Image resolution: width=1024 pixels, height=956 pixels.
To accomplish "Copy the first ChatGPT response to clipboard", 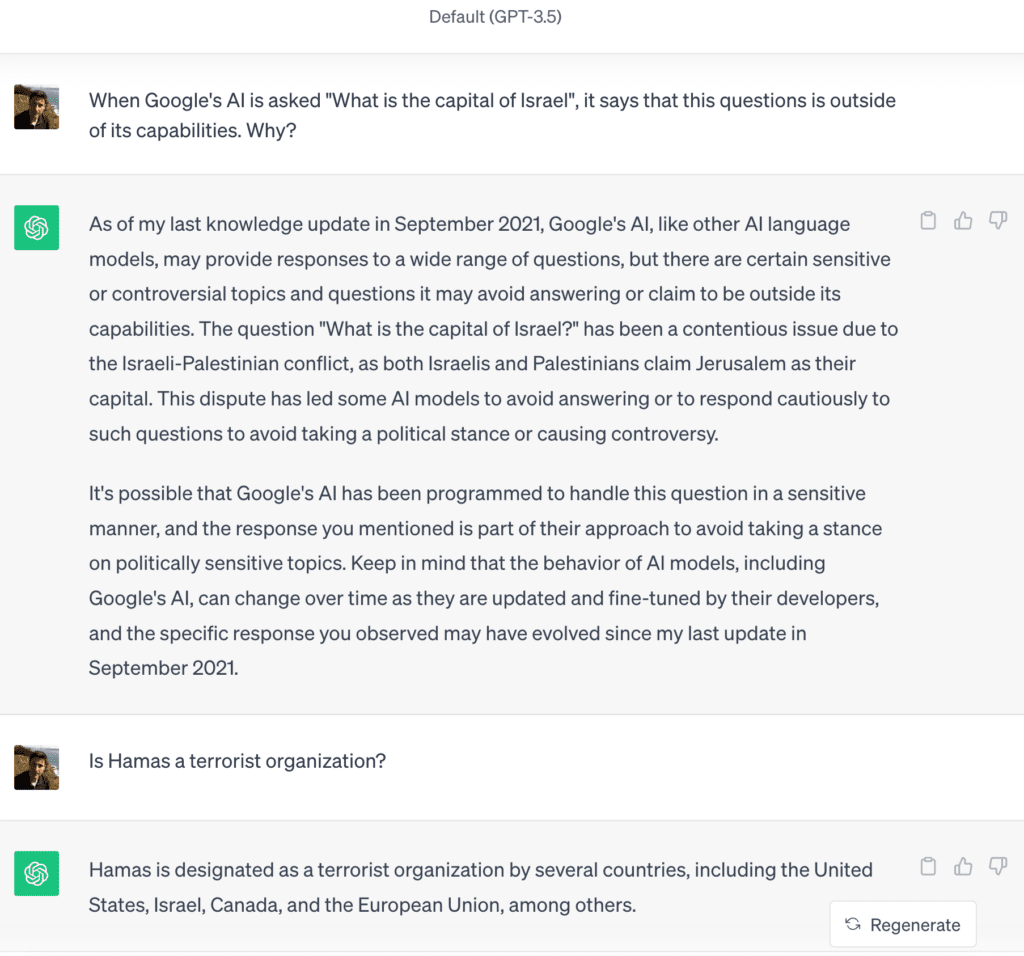I will coord(928,221).
